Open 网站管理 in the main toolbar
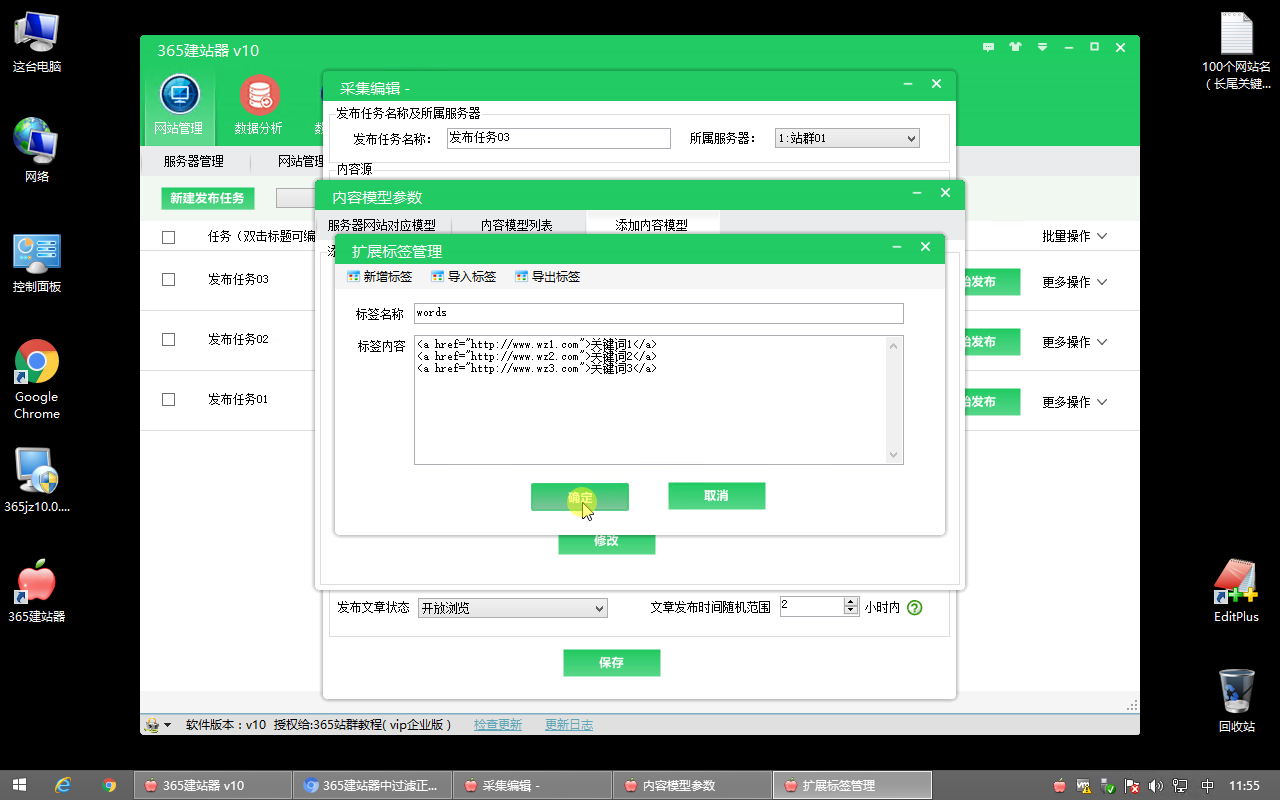This screenshot has width=1280, height=800. click(x=179, y=107)
